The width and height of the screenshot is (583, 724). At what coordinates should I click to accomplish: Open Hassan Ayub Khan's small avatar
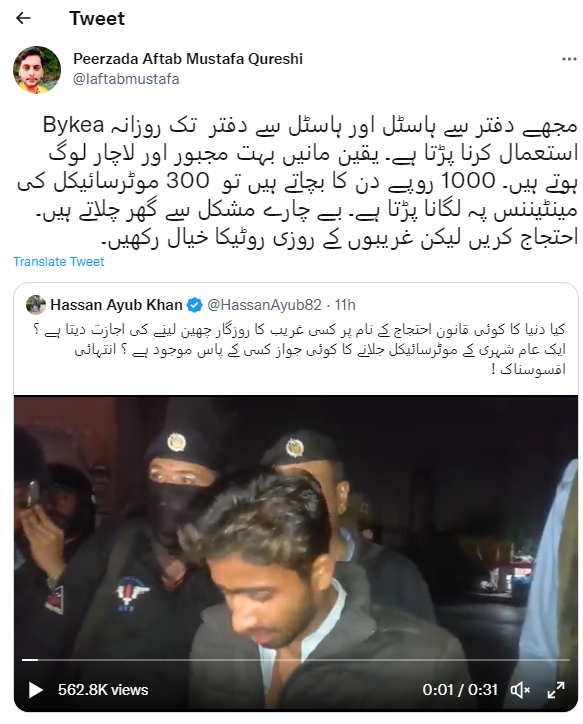36,305
